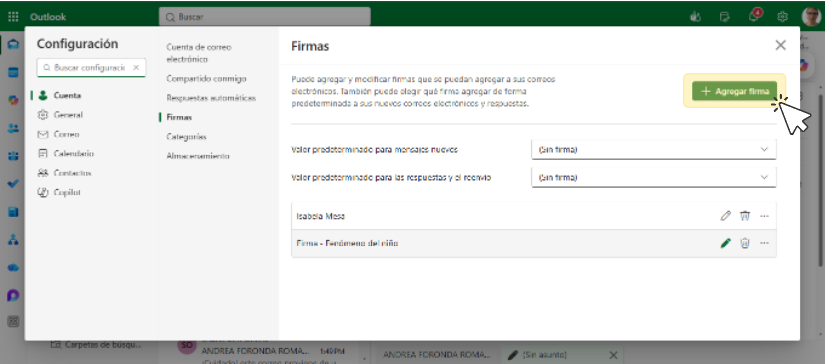
Task: Open the colorful Copilot app icon in rail
Action: pos(13,100)
